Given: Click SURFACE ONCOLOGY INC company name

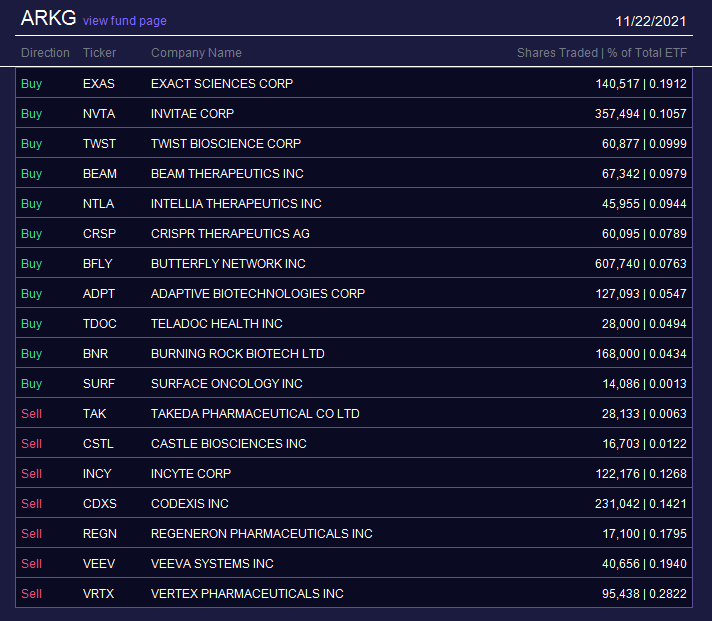Looking at the screenshot, I should coord(227,383).
